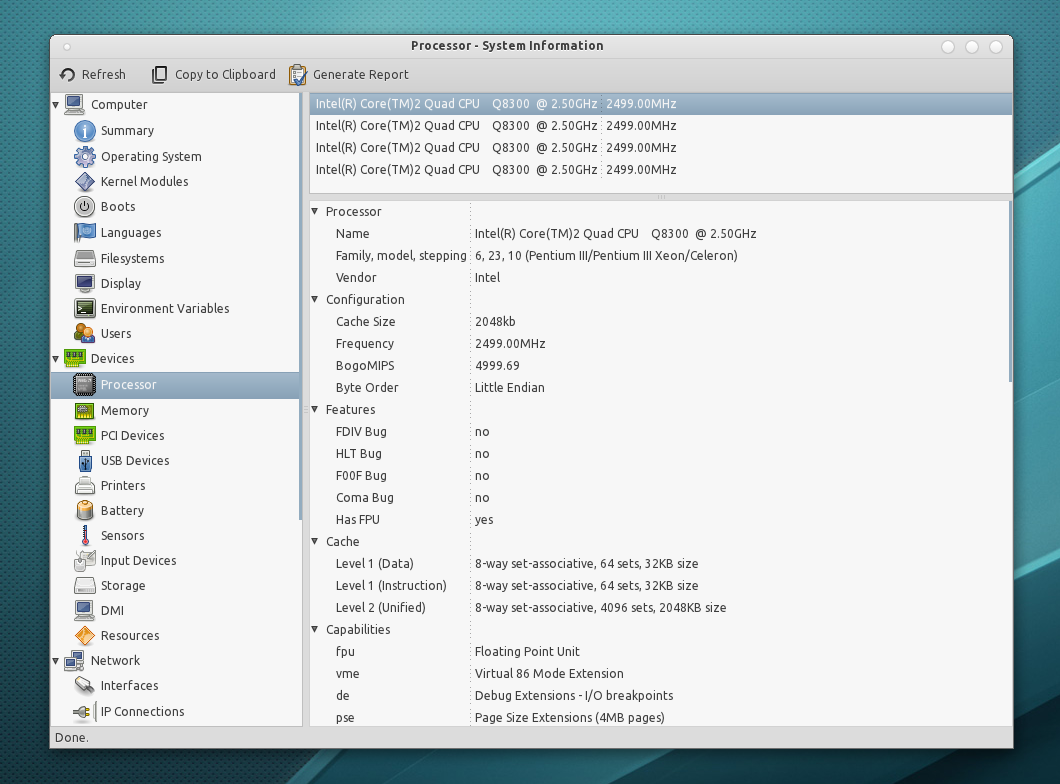Open Operating System gear icon
The width and height of the screenshot is (1060, 784).
pos(85,156)
